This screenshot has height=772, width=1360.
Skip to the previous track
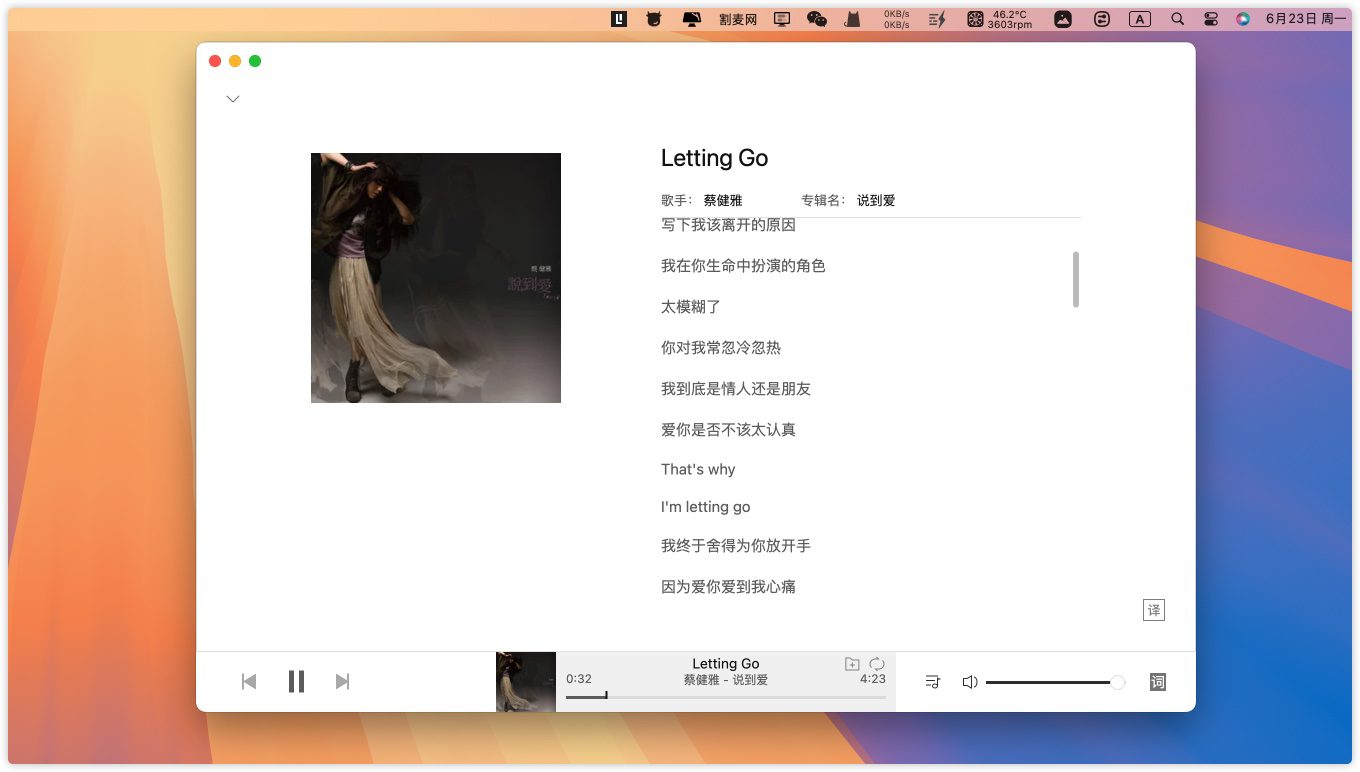249,682
